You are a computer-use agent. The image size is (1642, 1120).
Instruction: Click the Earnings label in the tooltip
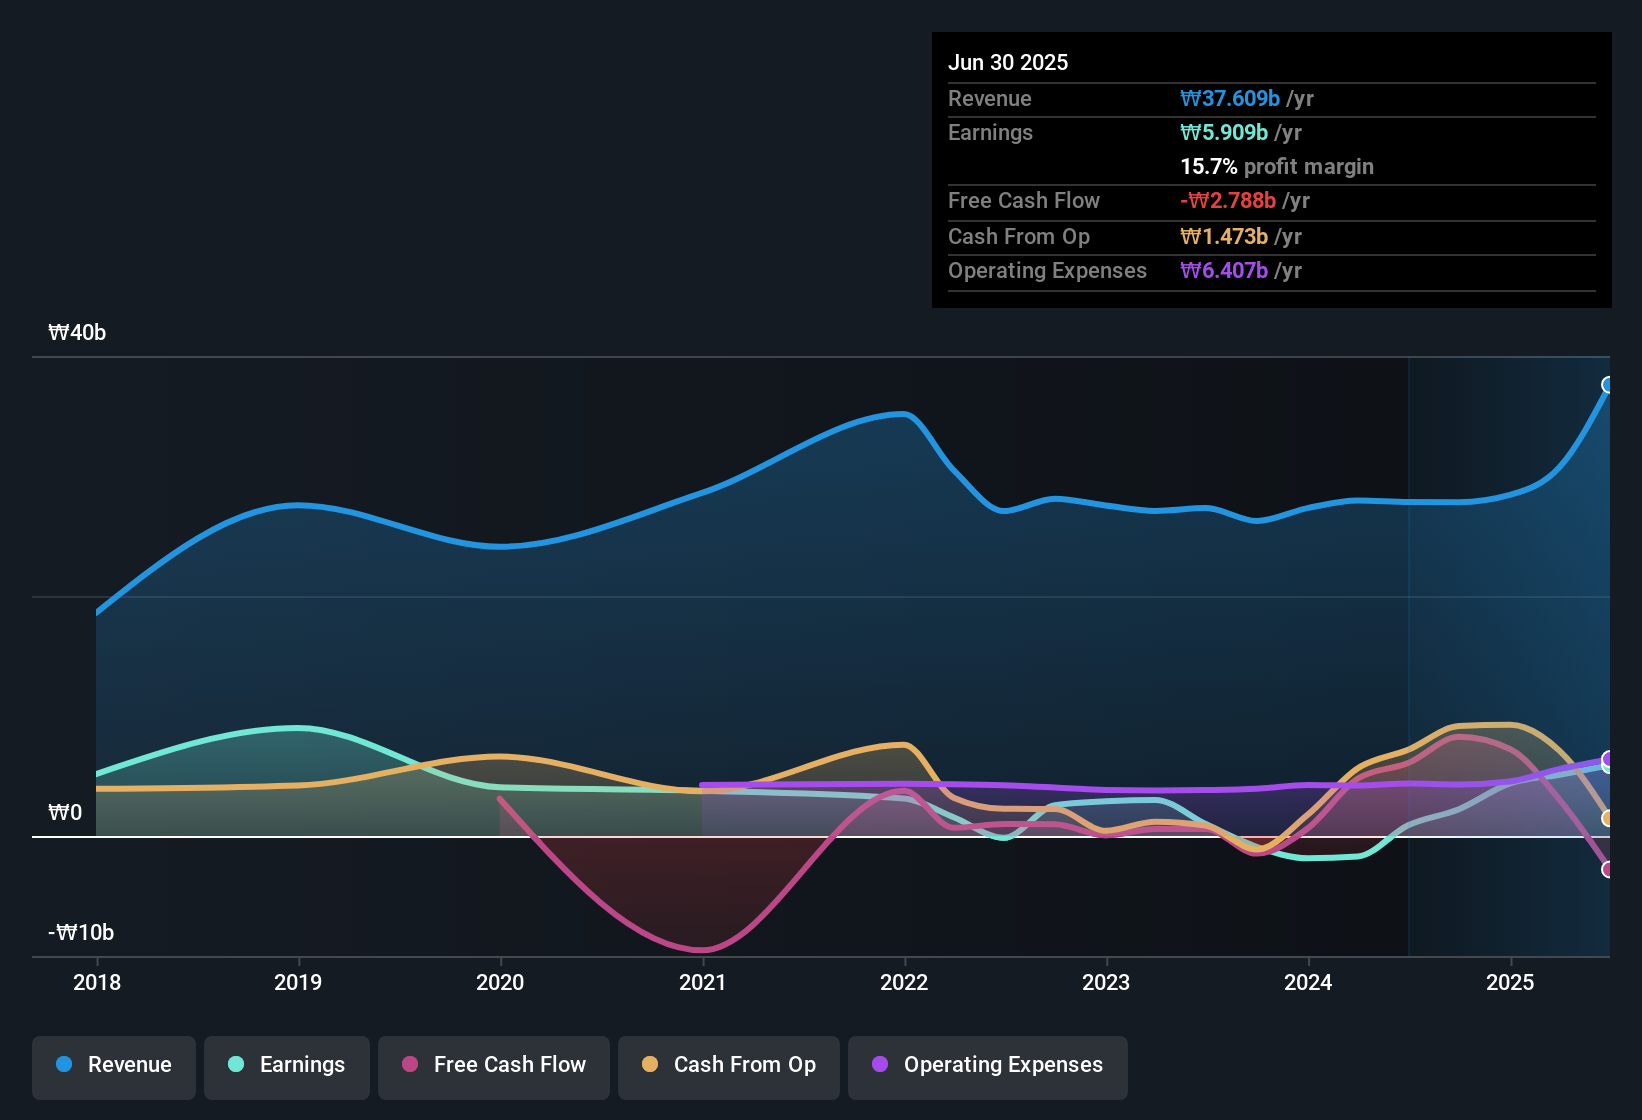[x=990, y=133]
